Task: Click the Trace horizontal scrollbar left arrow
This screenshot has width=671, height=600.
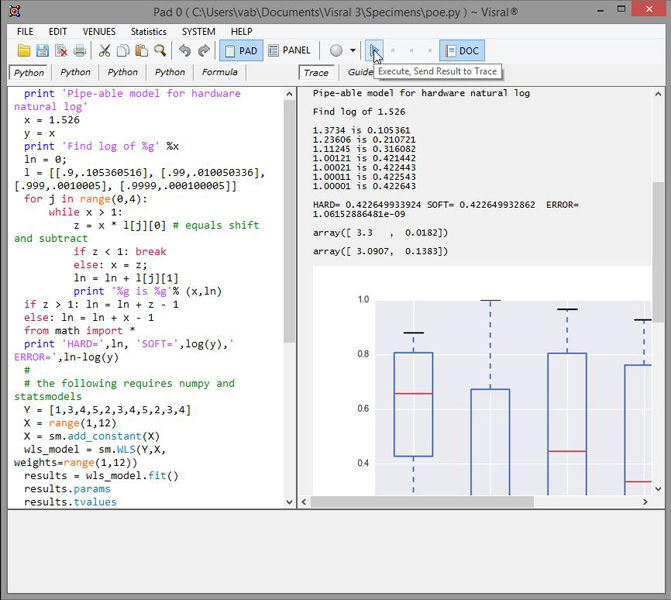Action: [304, 502]
